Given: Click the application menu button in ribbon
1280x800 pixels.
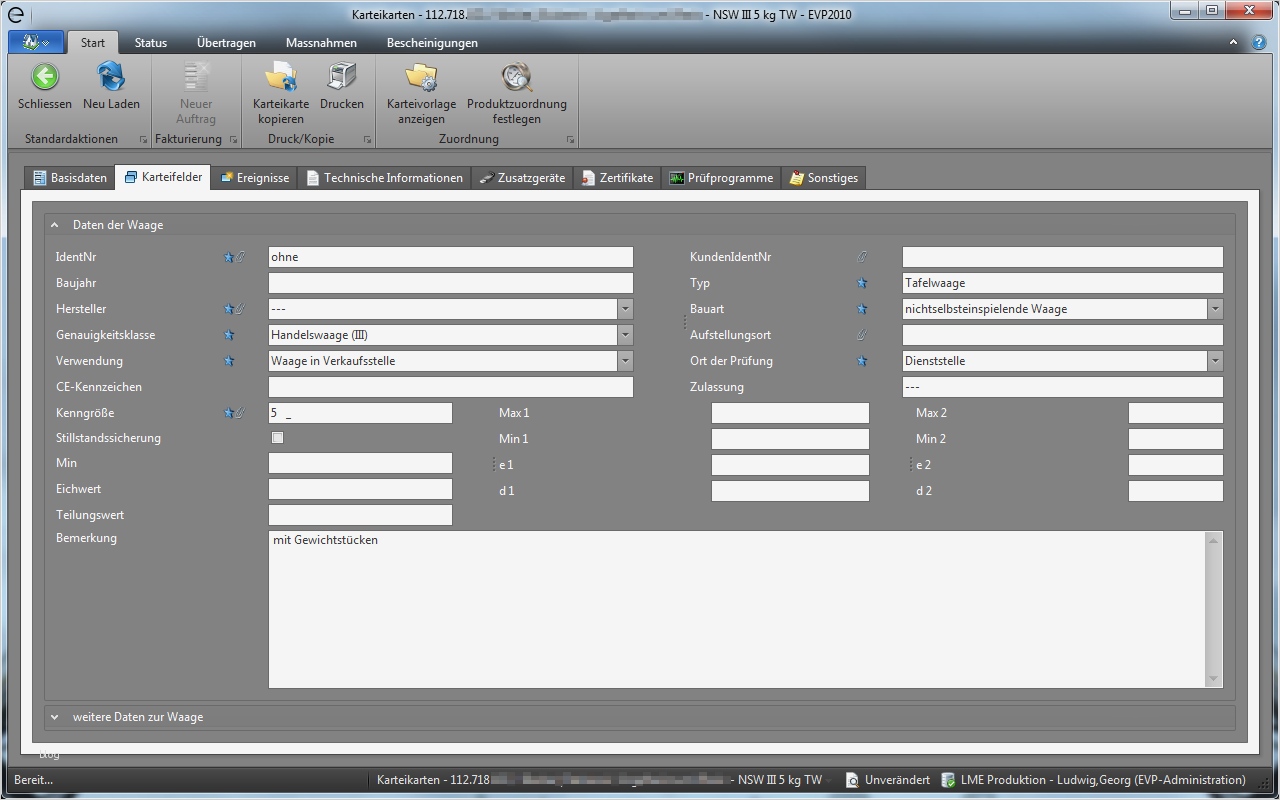Looking at the screenshot, I should (36, 43).
